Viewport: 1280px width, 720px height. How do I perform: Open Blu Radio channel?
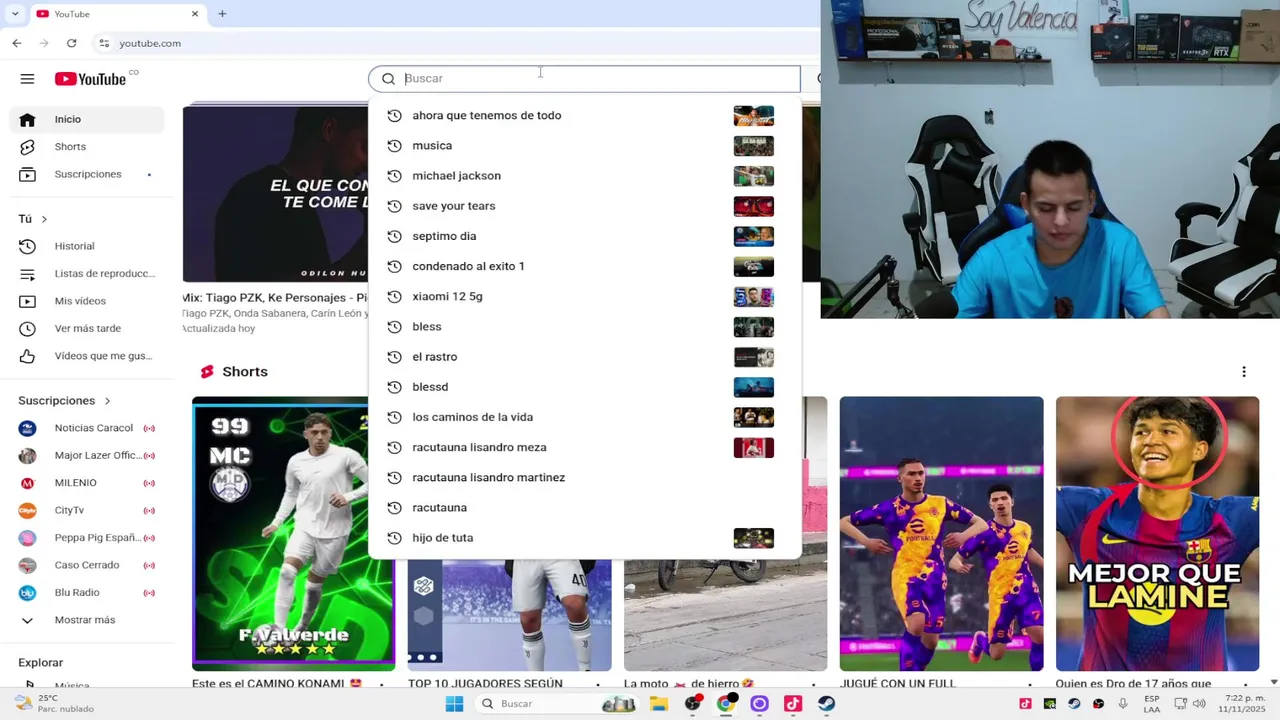coord(88,593)
